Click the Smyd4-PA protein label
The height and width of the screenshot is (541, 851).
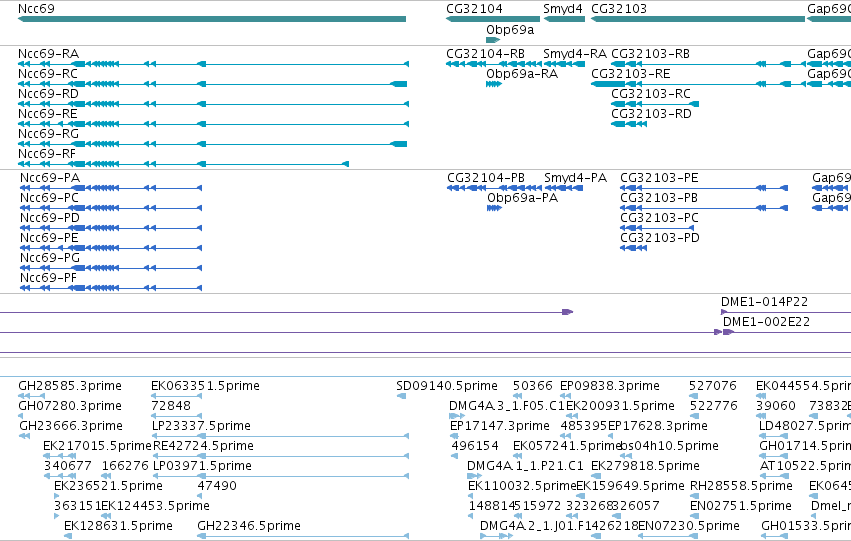(x=575, y=178)
